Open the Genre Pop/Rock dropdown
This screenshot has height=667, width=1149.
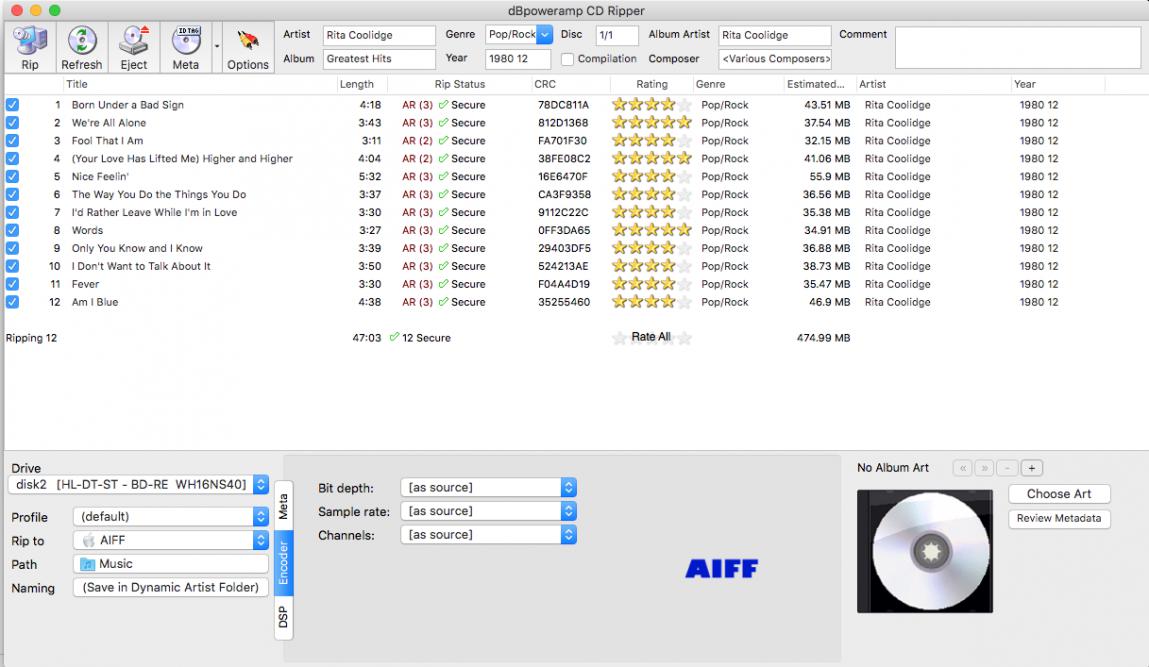[544, 35]
